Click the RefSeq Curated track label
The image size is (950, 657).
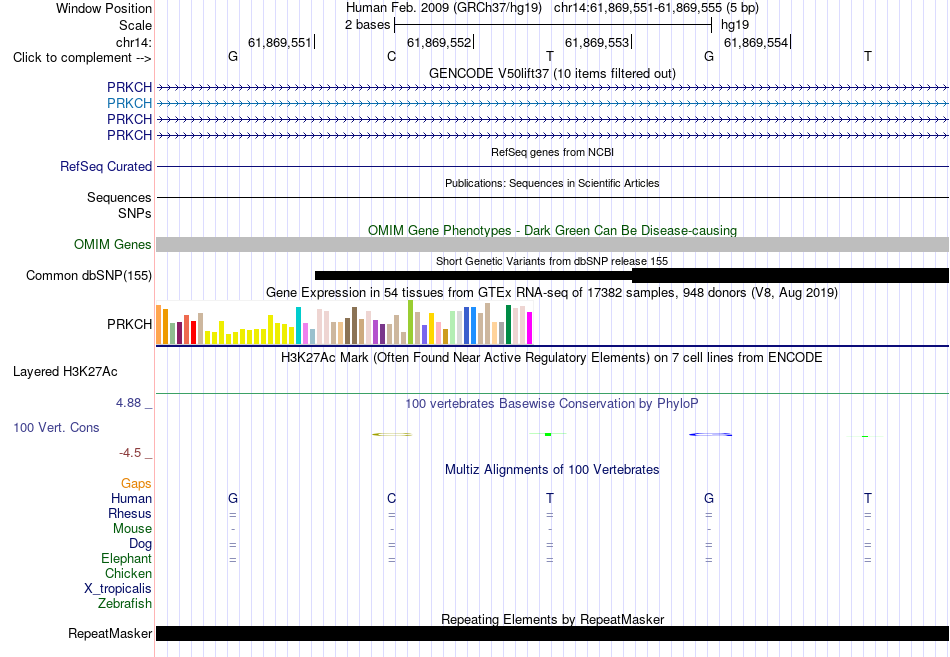pyautogui.click(x=106, y=166)
